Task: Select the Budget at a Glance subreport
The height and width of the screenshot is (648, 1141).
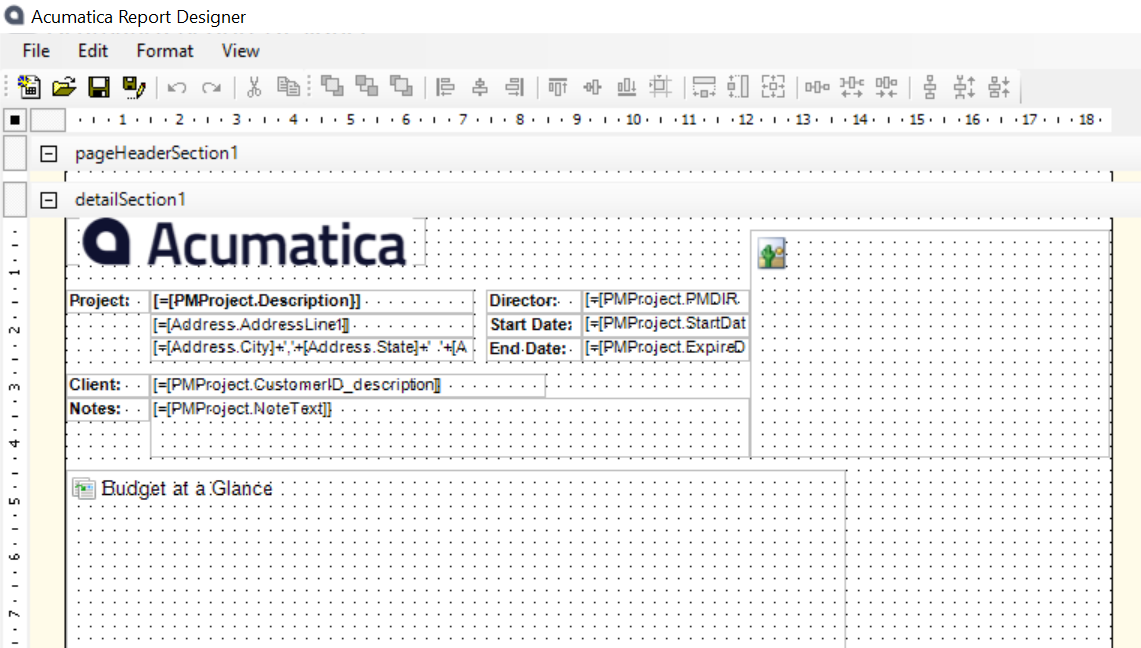Action: click(456, 559)
